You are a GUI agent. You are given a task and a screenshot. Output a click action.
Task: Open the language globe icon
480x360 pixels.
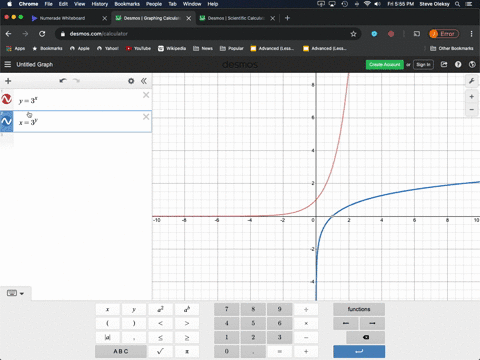[x=472, y=64]
